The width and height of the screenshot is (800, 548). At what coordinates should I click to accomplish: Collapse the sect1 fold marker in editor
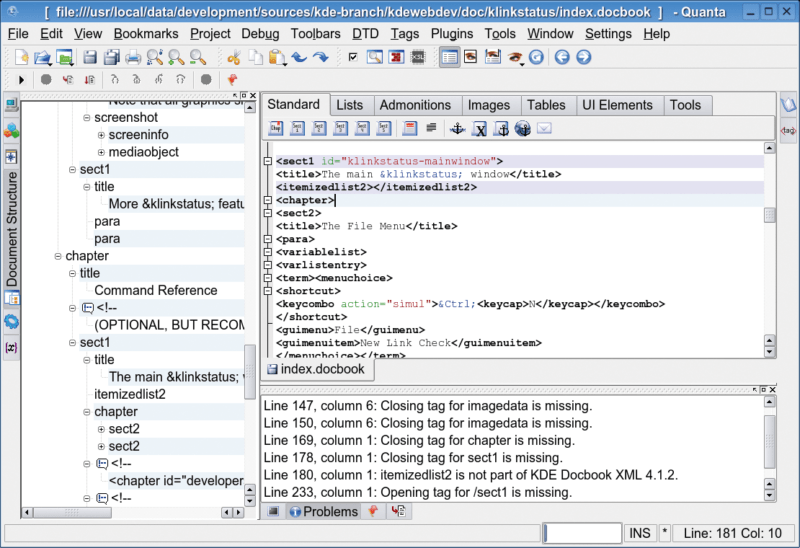point(267,161)
